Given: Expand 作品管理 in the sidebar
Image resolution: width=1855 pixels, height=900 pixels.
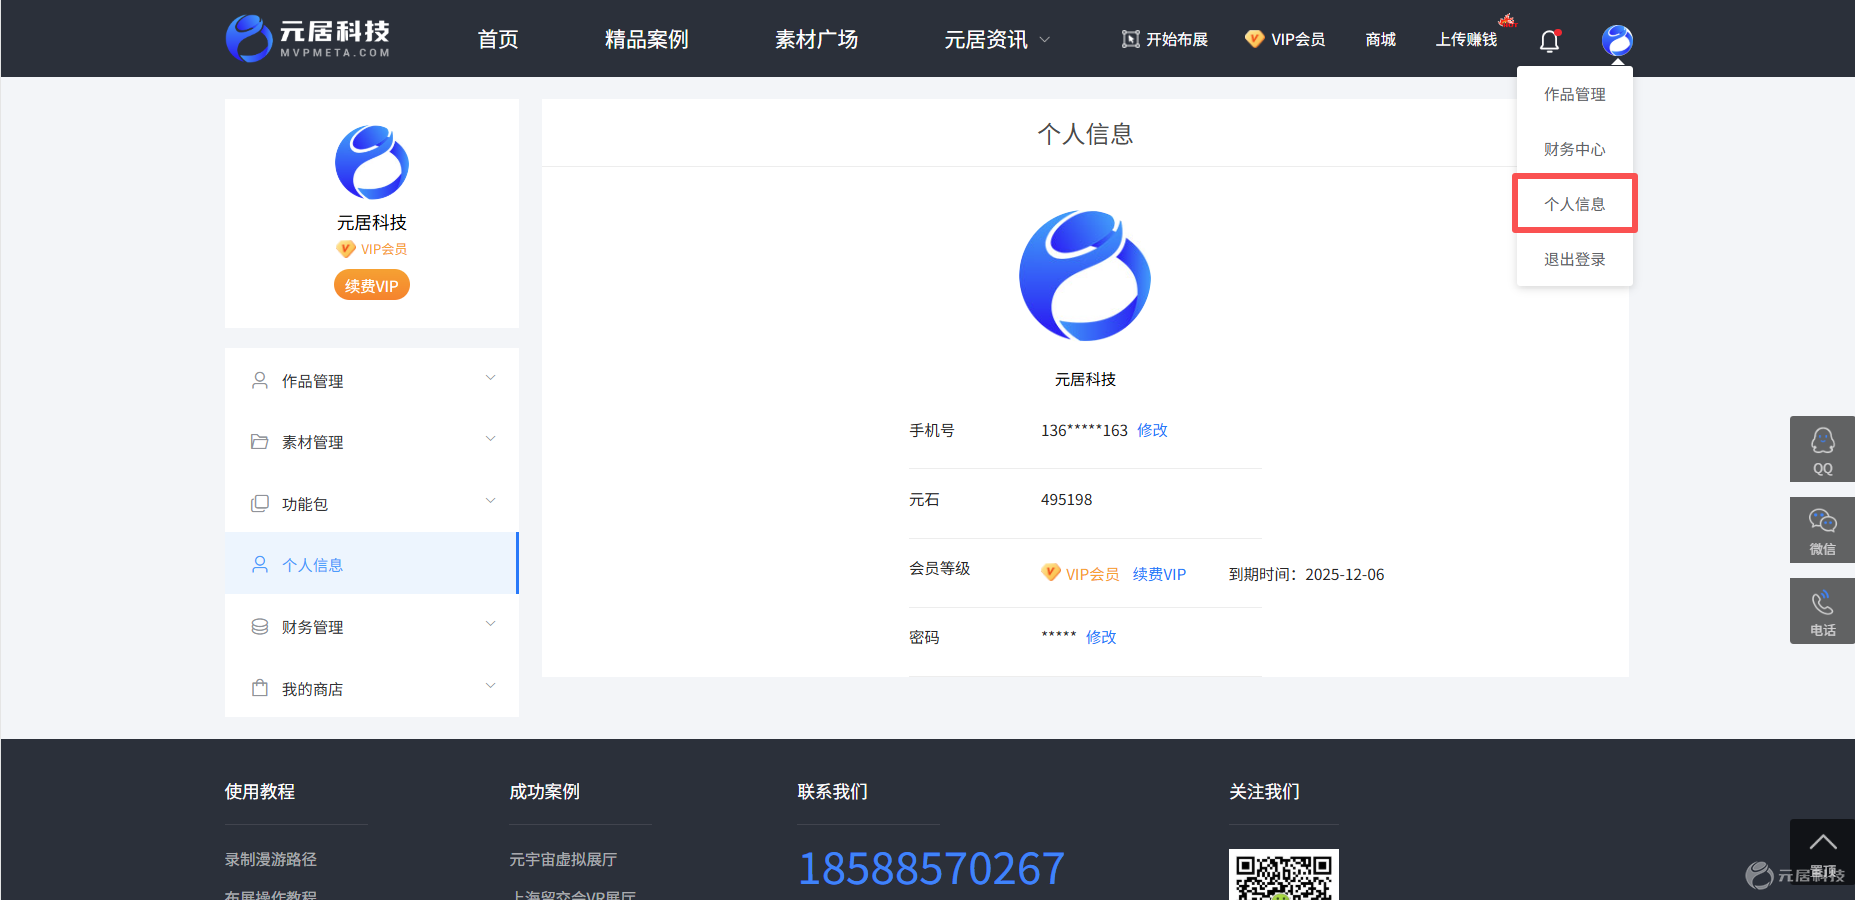Looking at the screenshot, I should tap(372, 380).
